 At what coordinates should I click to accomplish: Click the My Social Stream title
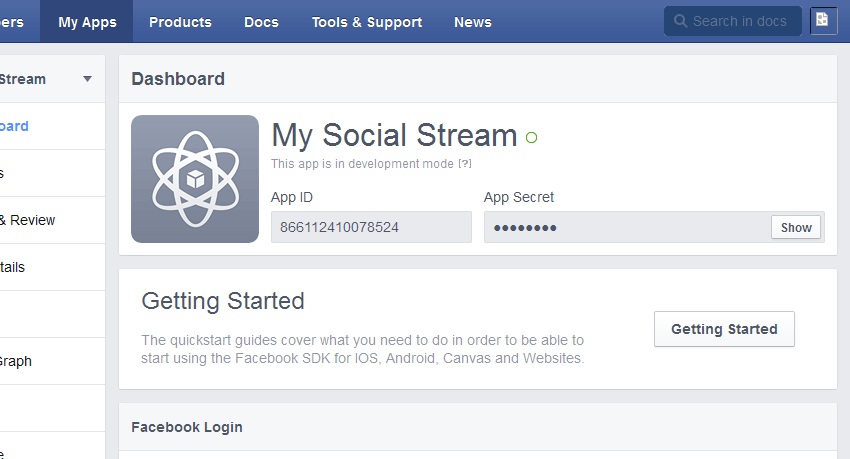tap(394, 135)
